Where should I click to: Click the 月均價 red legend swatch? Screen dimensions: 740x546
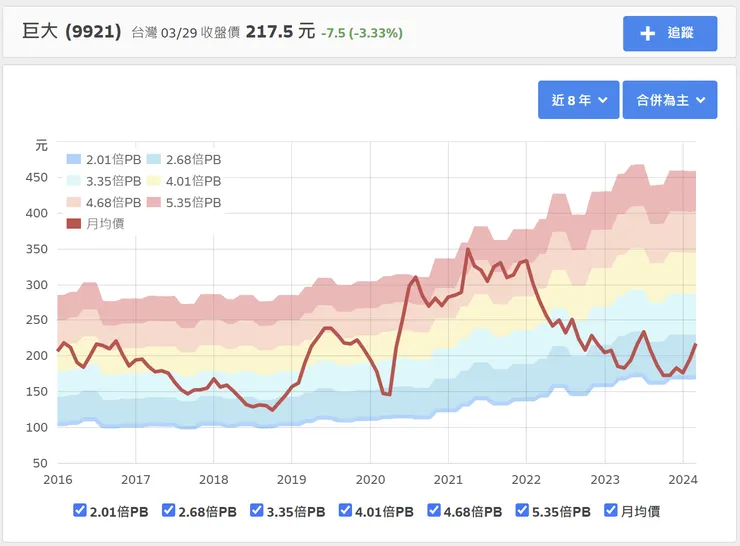[73, 223]
